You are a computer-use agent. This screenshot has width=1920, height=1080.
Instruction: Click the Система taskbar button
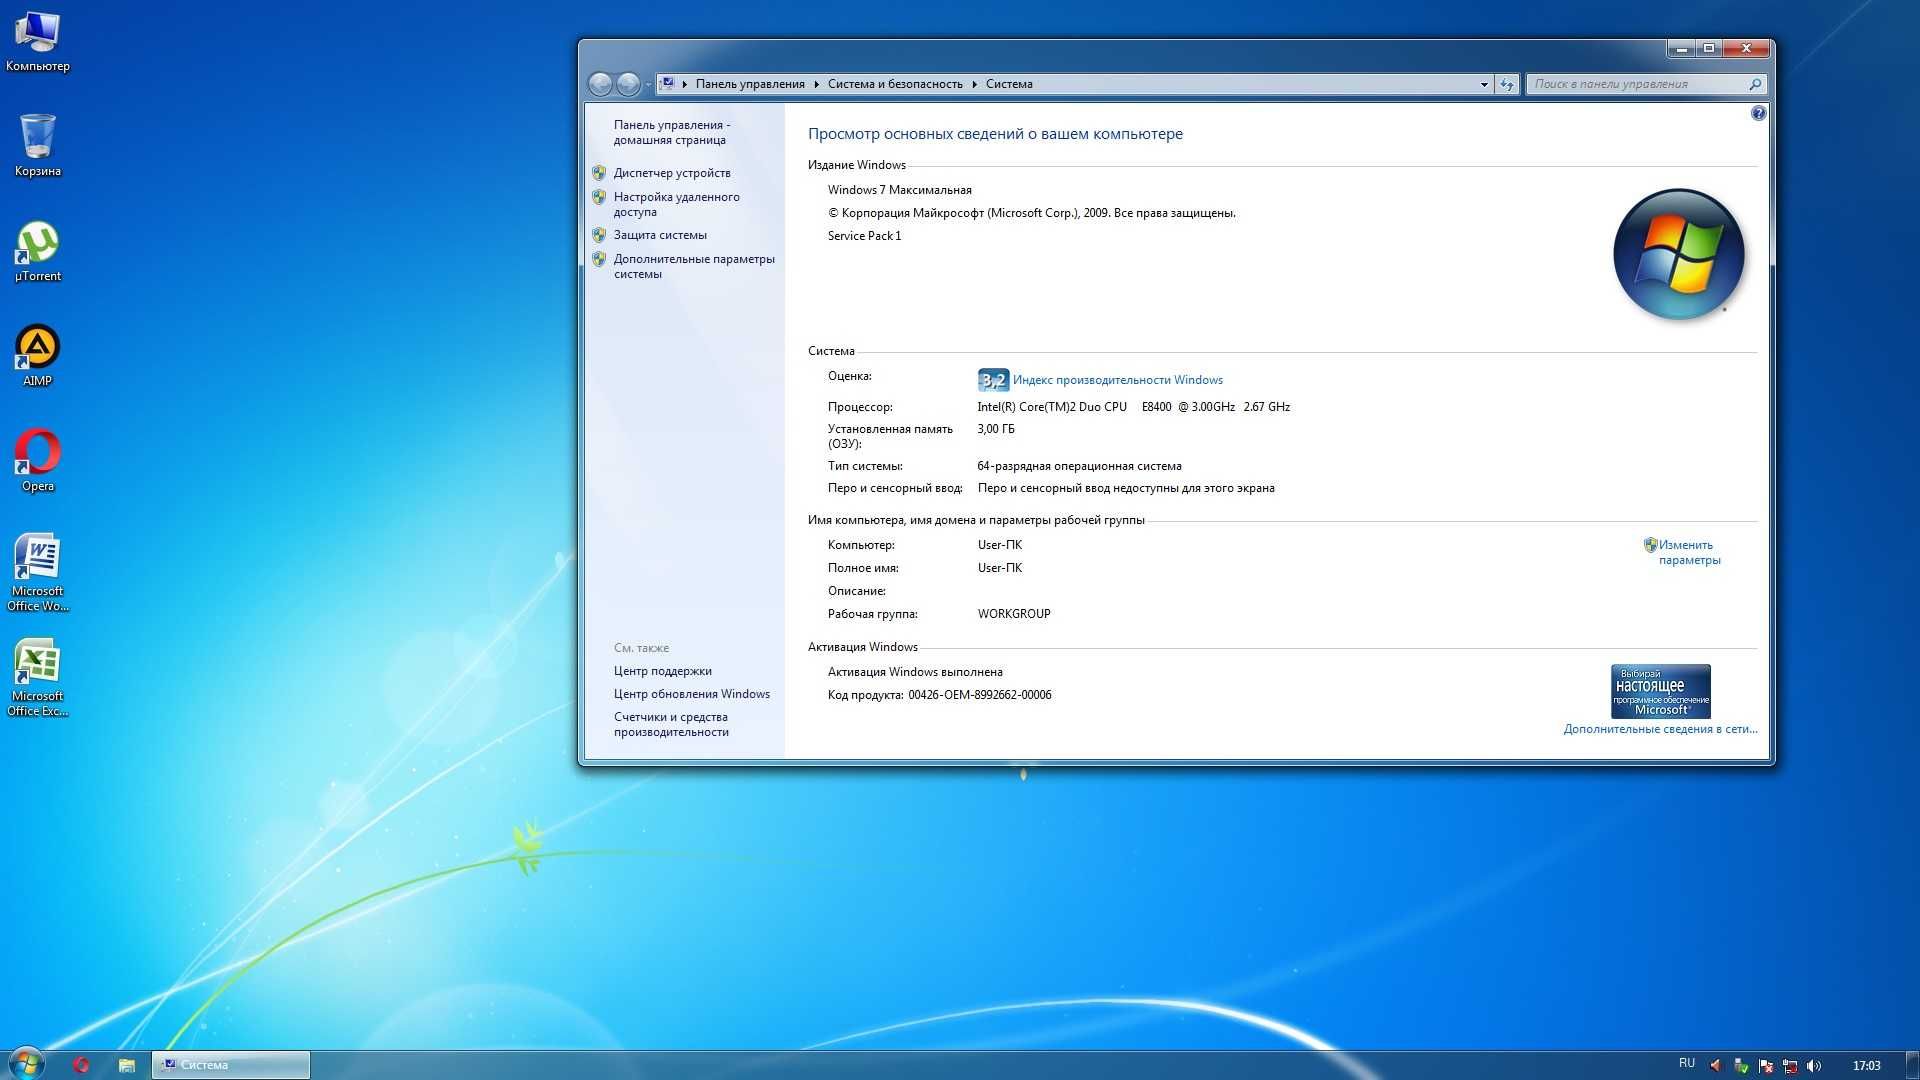[231, 1065]
